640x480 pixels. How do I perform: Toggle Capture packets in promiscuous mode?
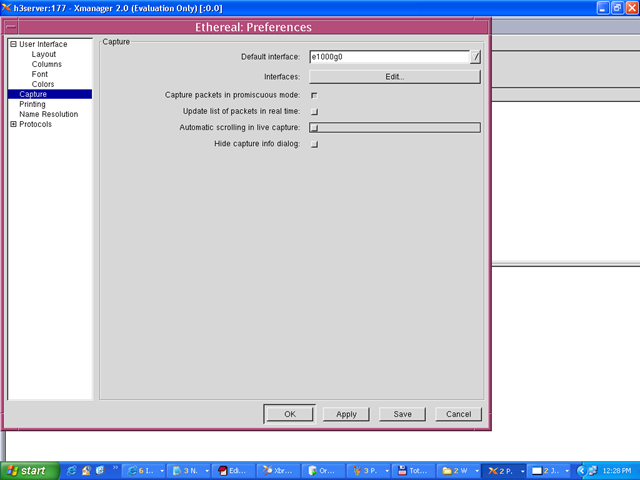(314, 95)
